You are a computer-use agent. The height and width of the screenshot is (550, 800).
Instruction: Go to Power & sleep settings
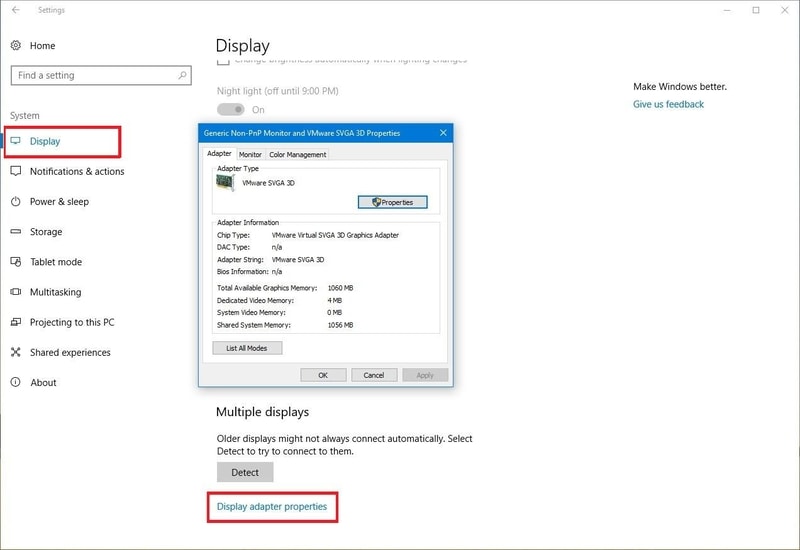59,202
